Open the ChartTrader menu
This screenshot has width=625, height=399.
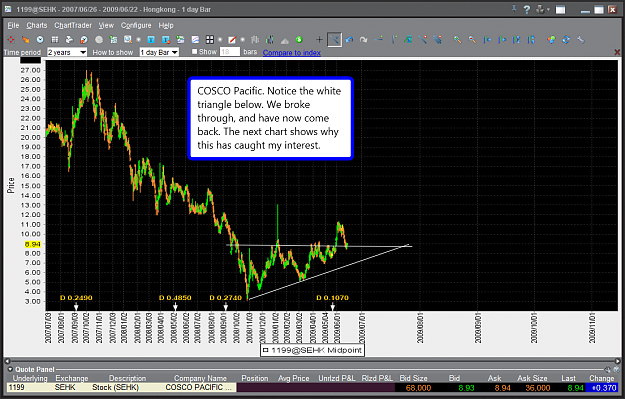click(73, 25)
